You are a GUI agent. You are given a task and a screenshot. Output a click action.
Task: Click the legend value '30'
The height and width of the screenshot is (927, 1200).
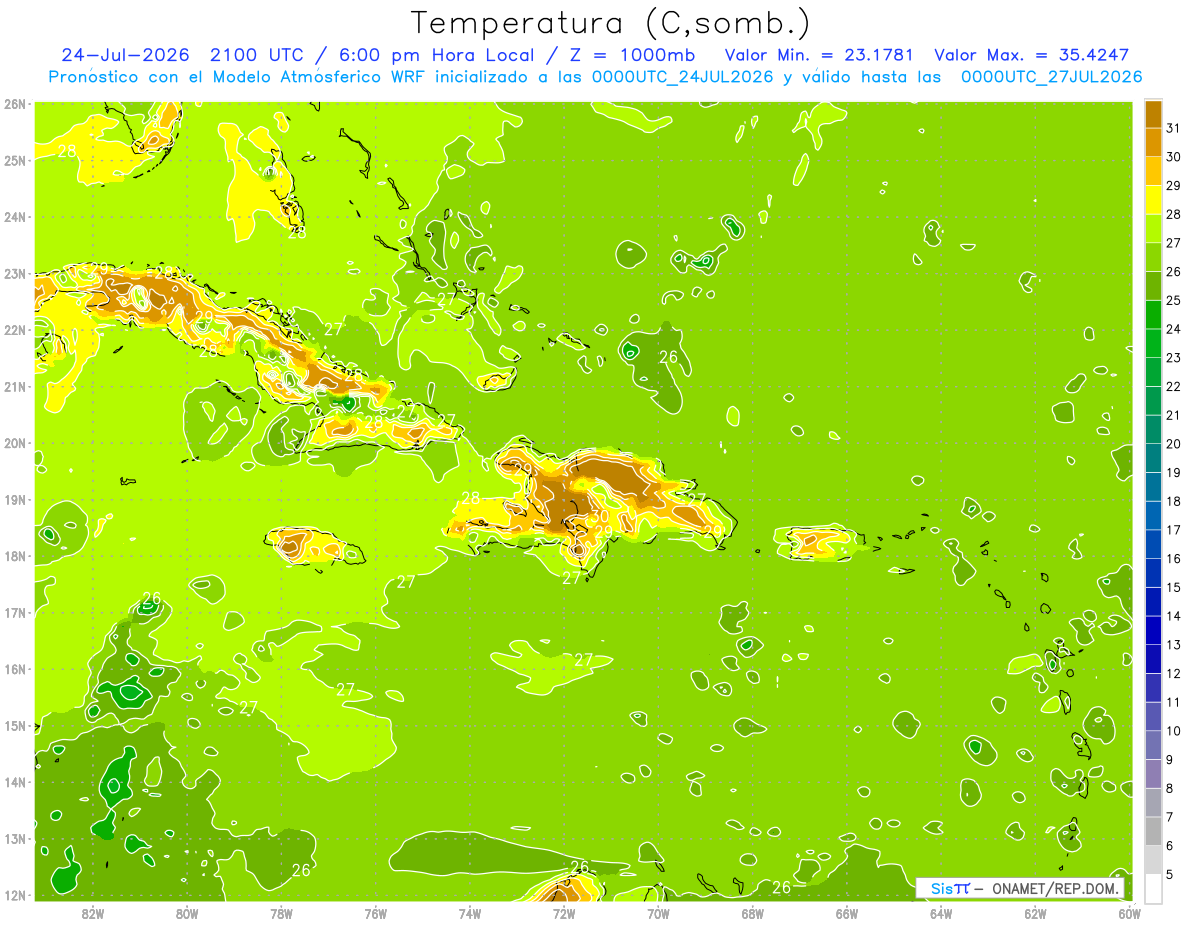coord(1173,157)
